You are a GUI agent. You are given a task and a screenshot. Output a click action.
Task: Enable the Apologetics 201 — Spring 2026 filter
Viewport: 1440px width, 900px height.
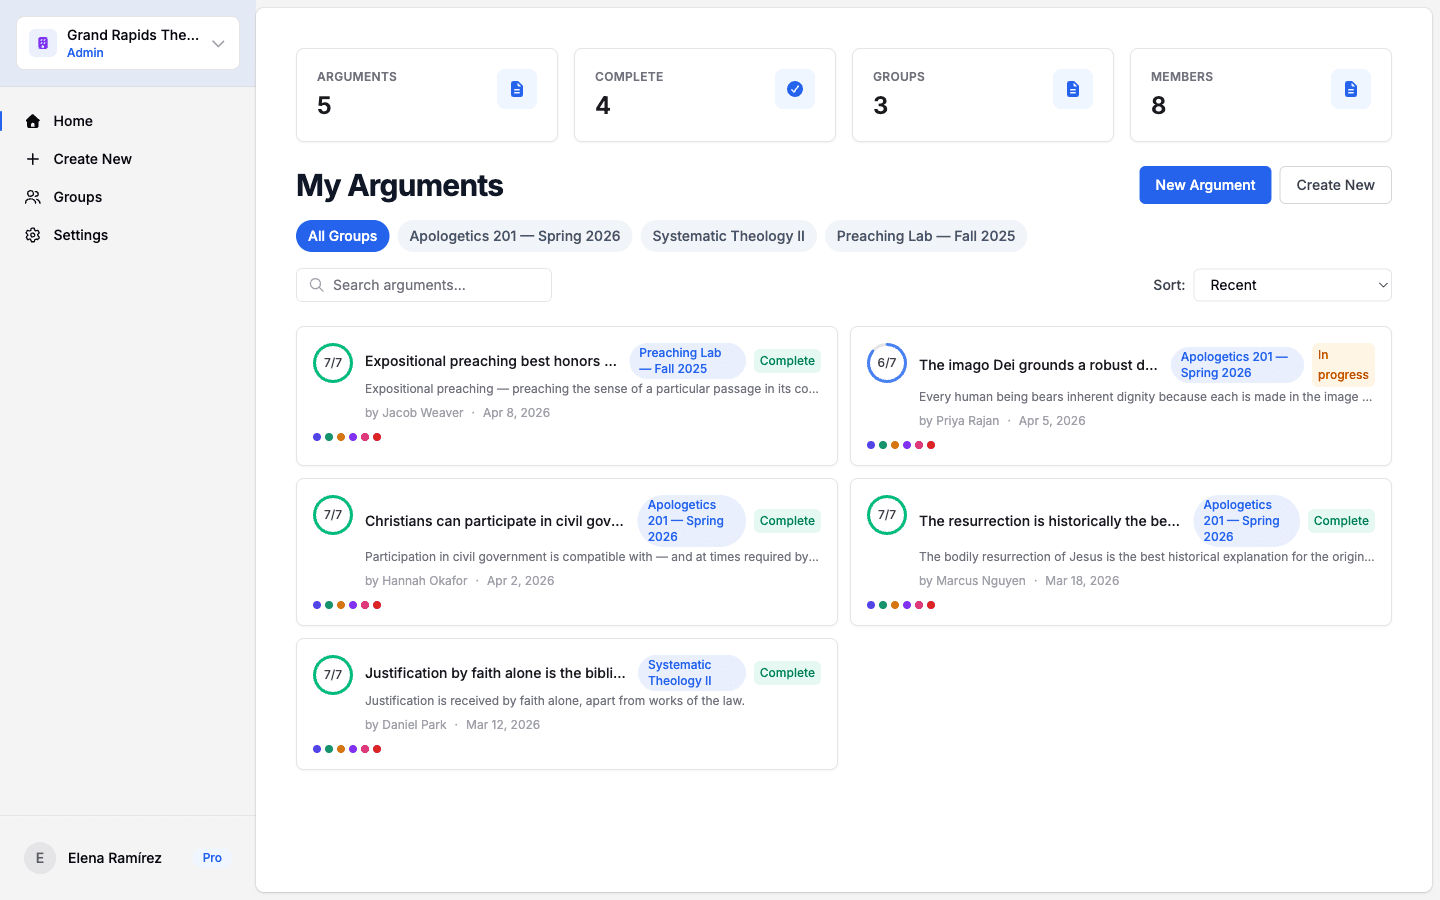tap(514, 236)
